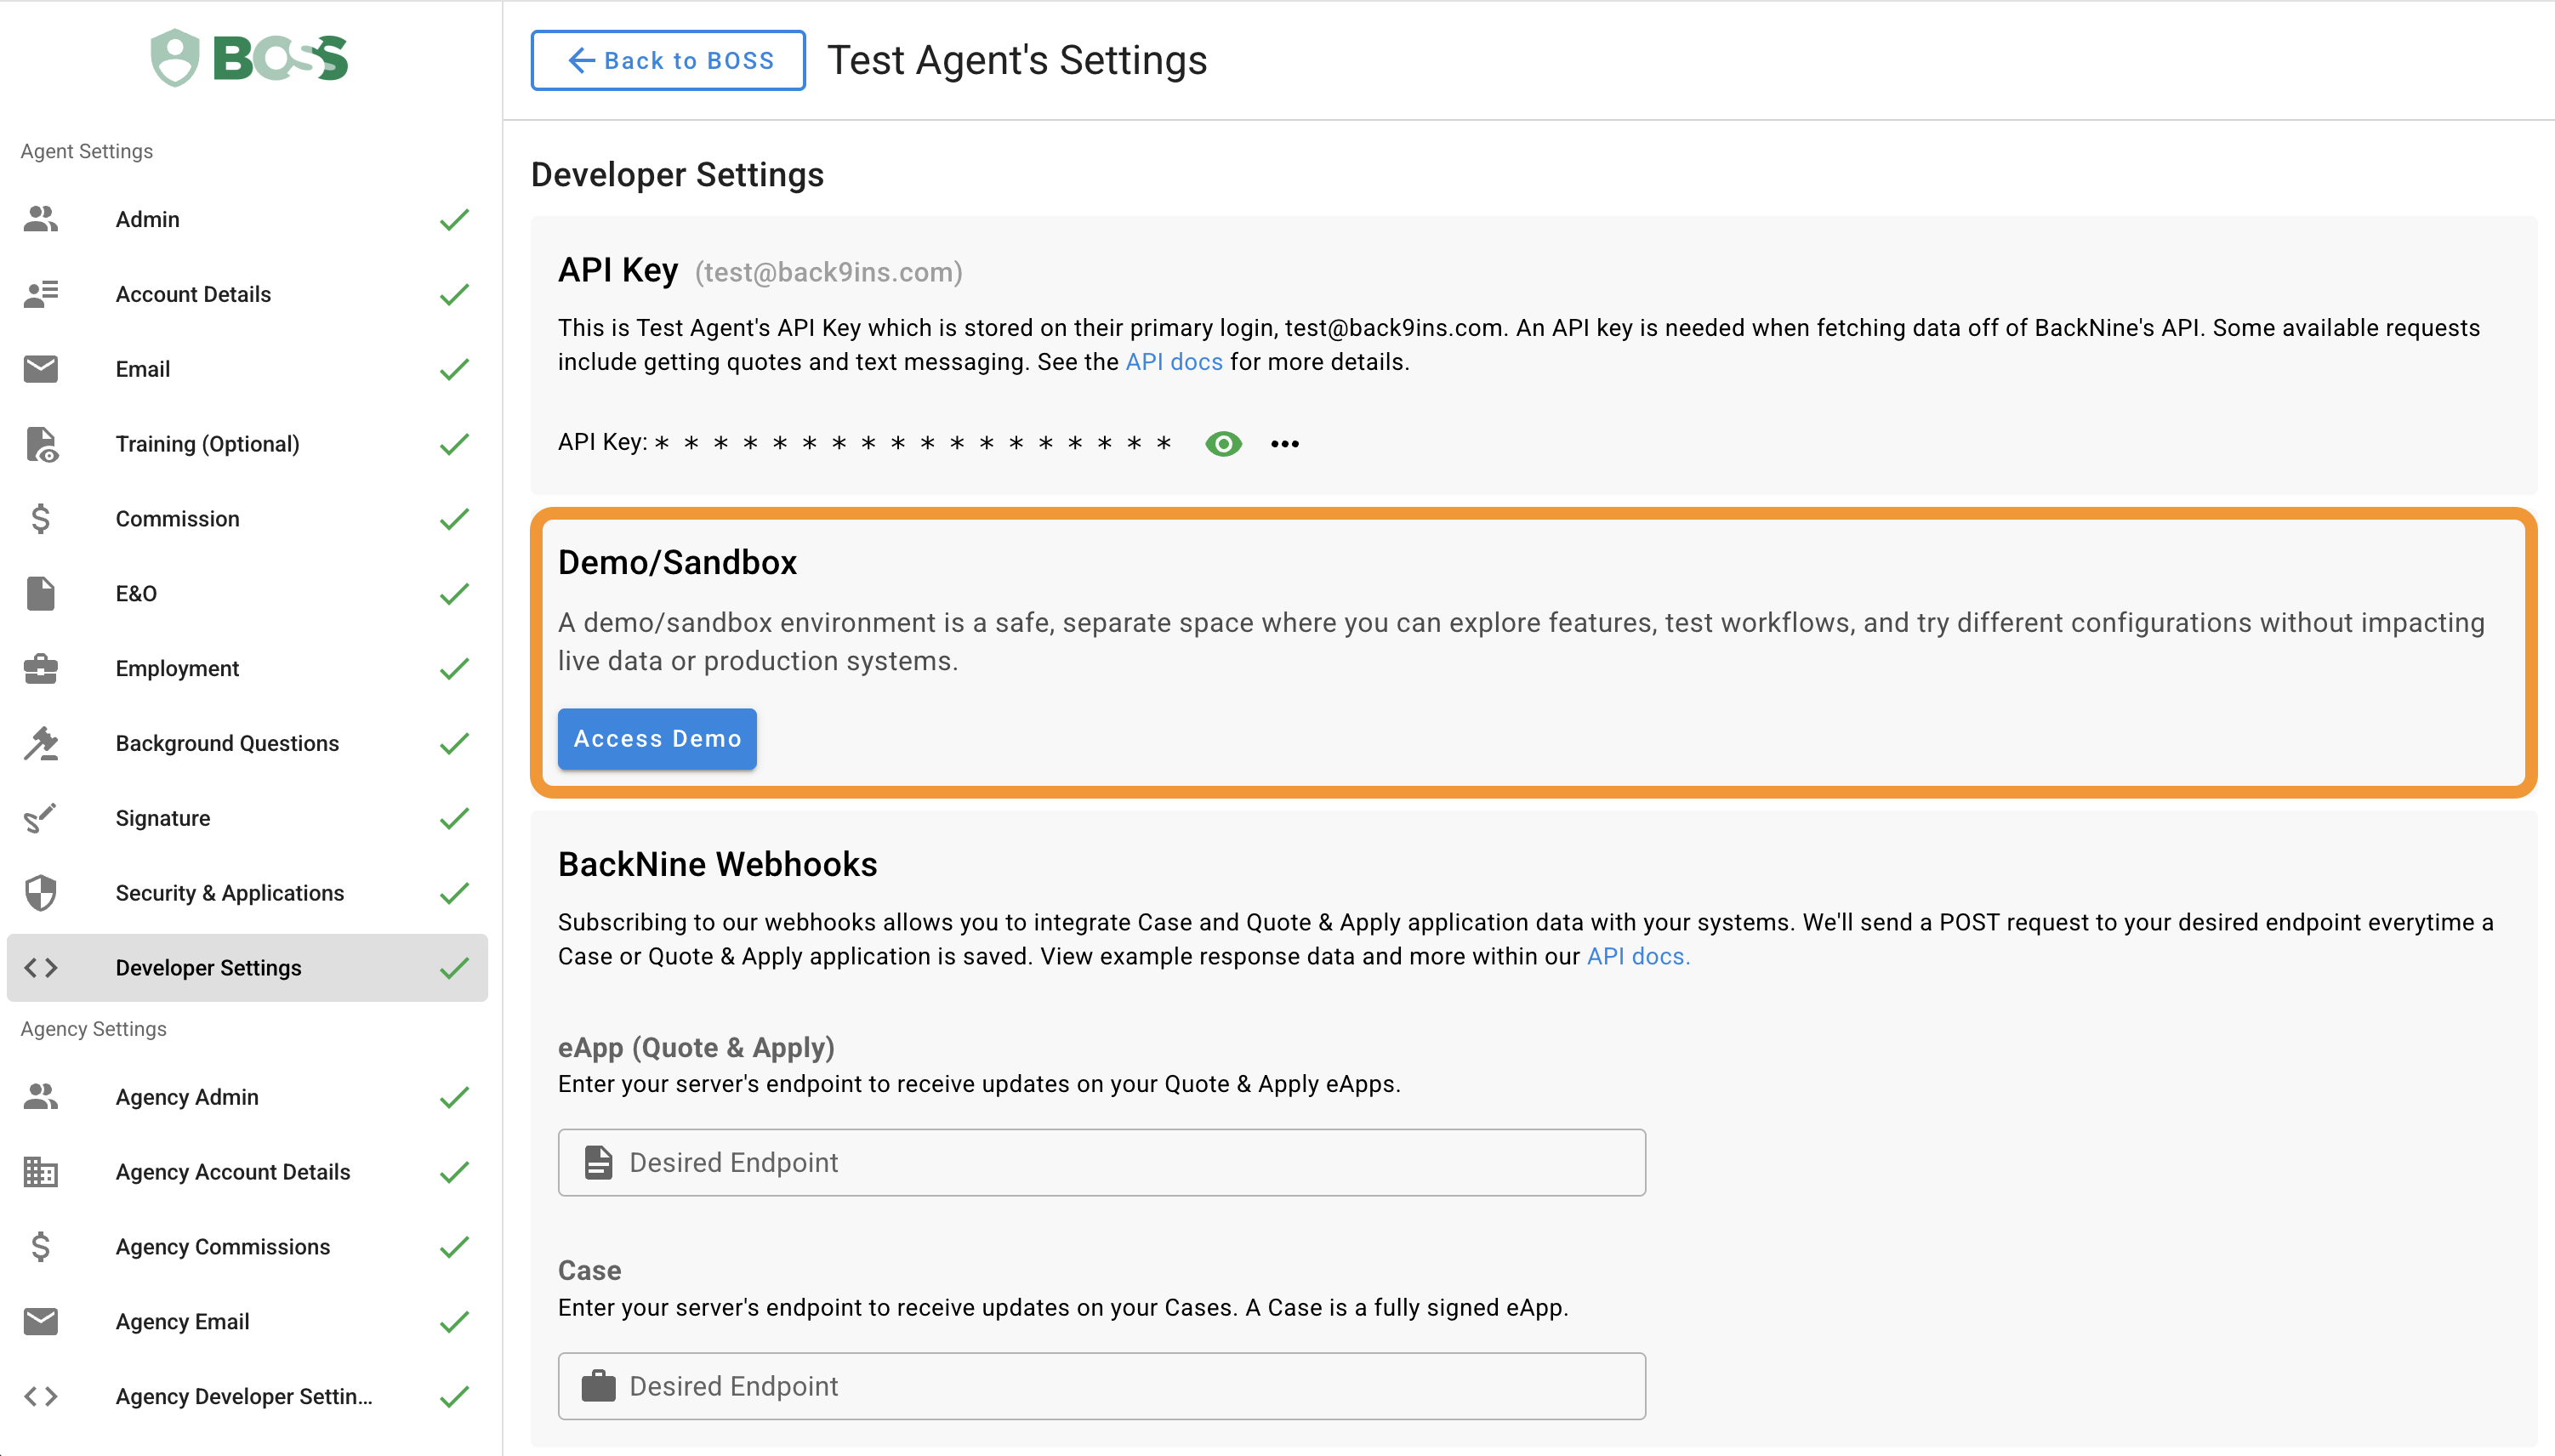The width and height of the screenshot is (2555, 1456).
Task: Open Account Details section
Action: pyautogui.click(x=247, y=294)
